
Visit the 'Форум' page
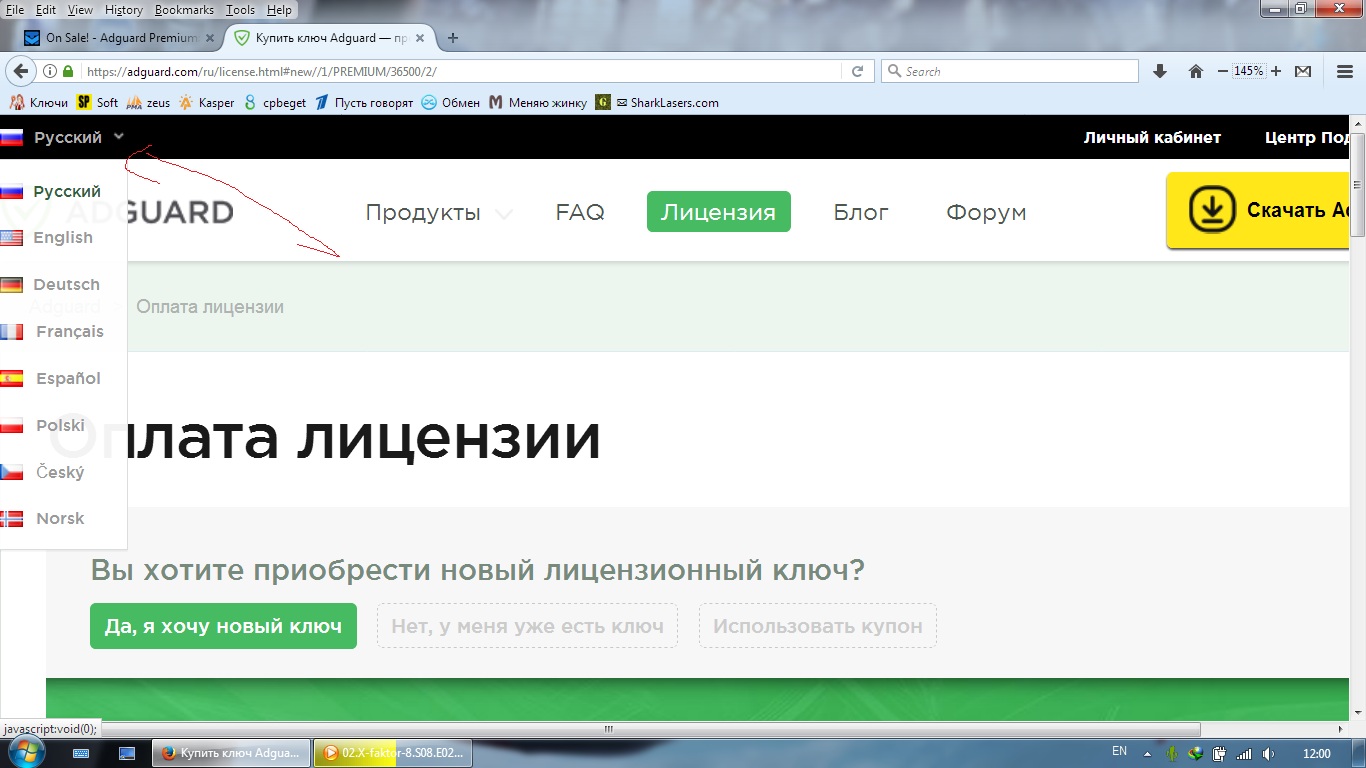click(986, 213)
